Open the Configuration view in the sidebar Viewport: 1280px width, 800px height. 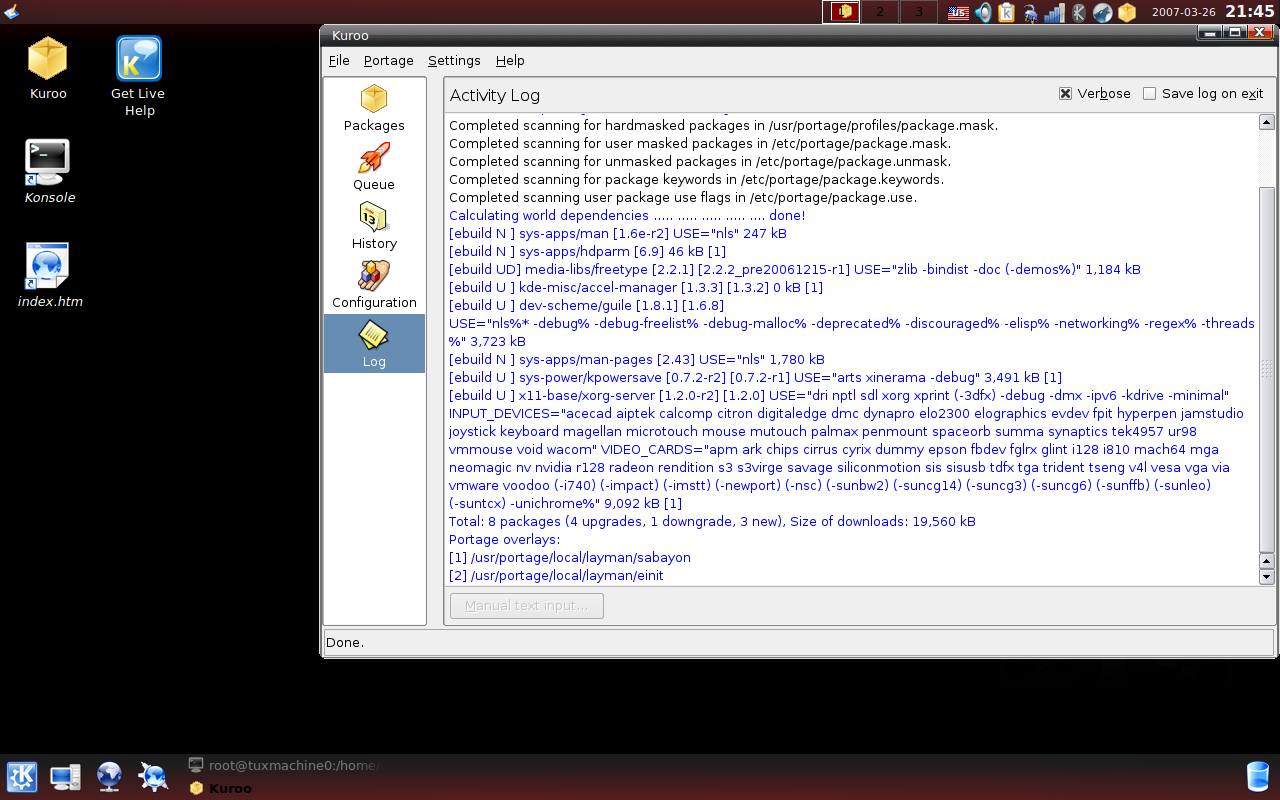point(374,285)
